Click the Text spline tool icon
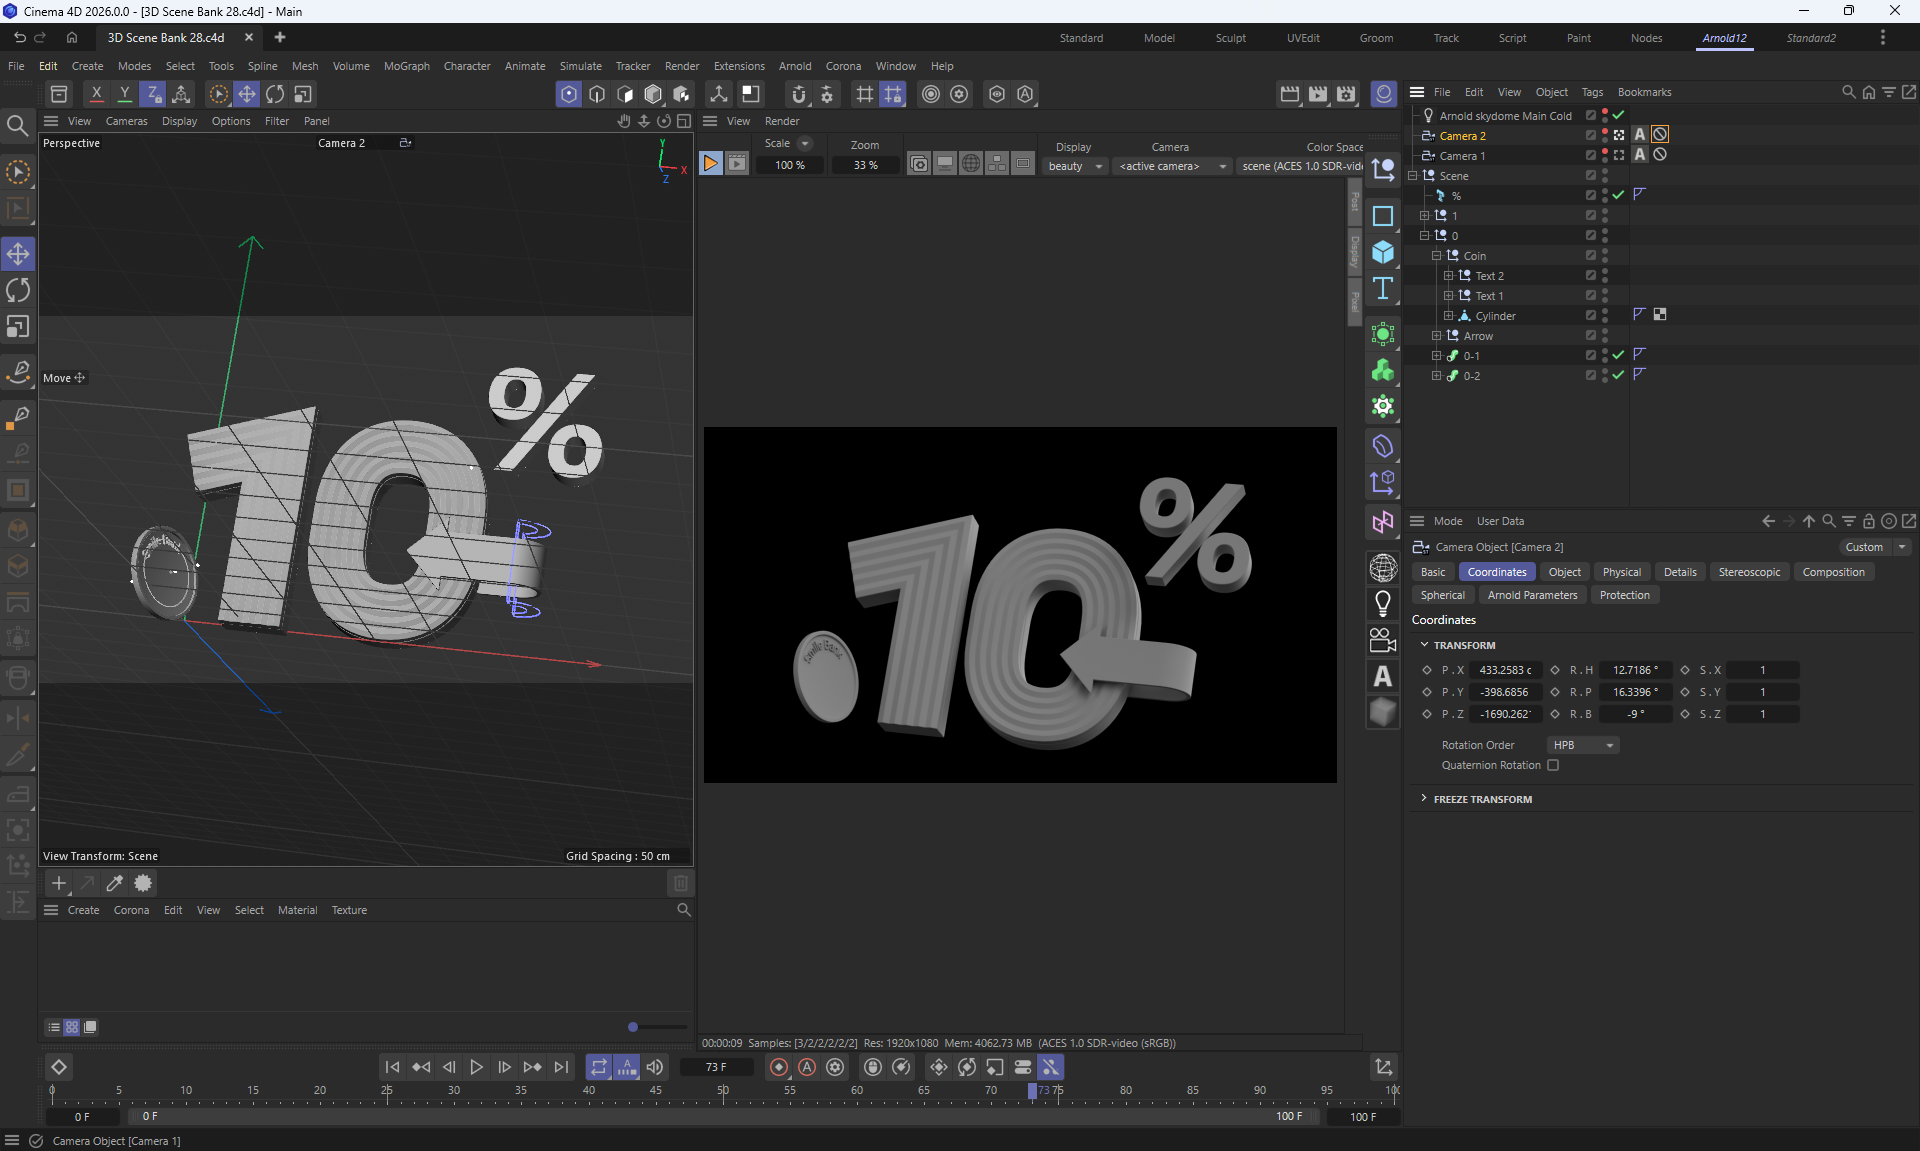Viewport: 1920px width, 1151px height. coord(1383,289)
